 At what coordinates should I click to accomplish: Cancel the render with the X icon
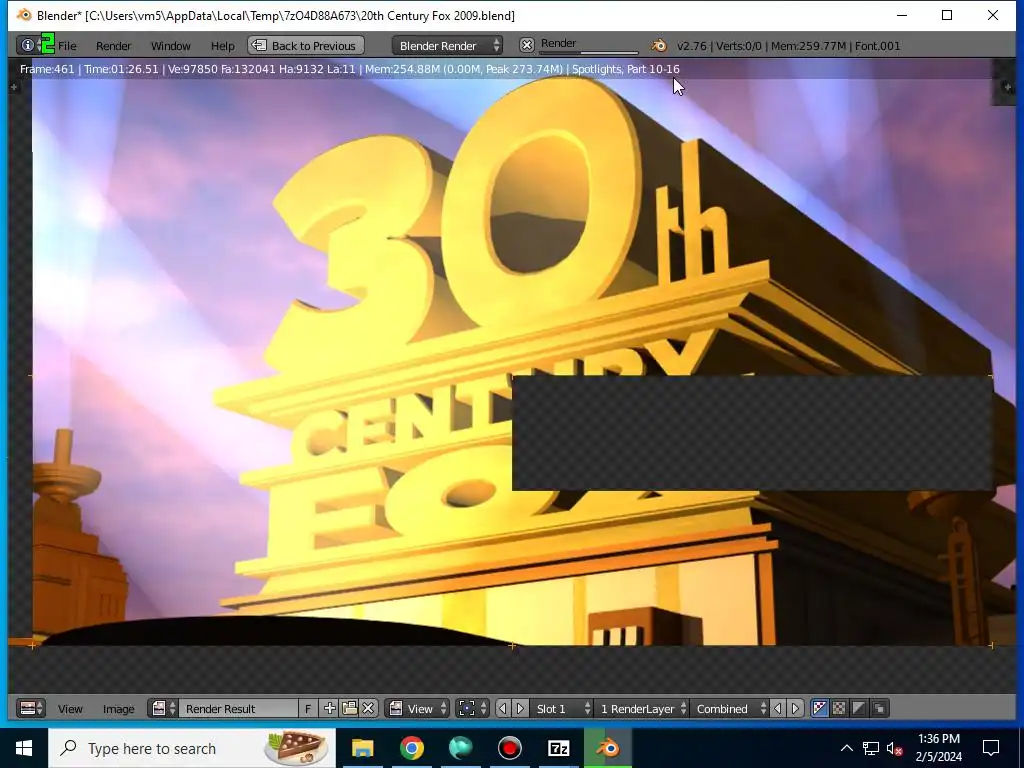(526, 45)
